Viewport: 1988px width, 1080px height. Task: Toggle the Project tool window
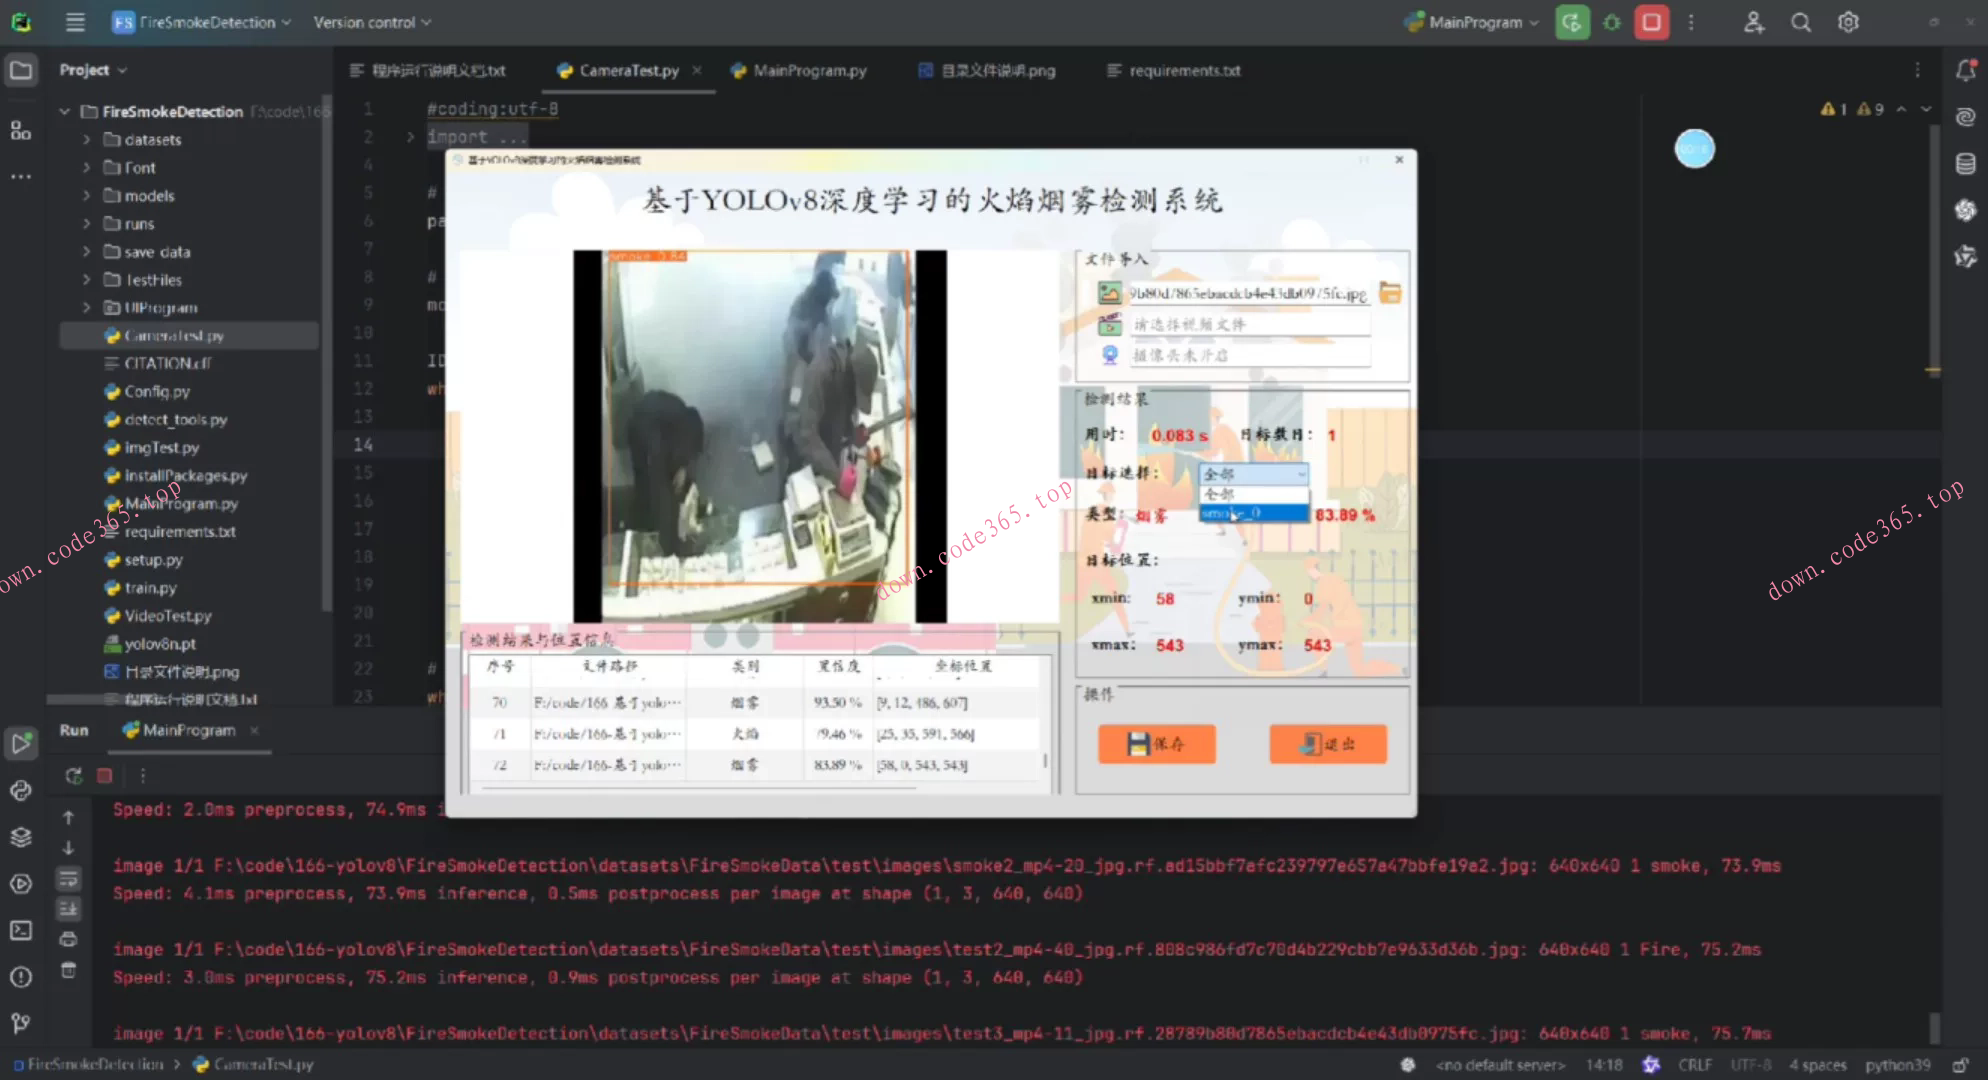point(21,70)
